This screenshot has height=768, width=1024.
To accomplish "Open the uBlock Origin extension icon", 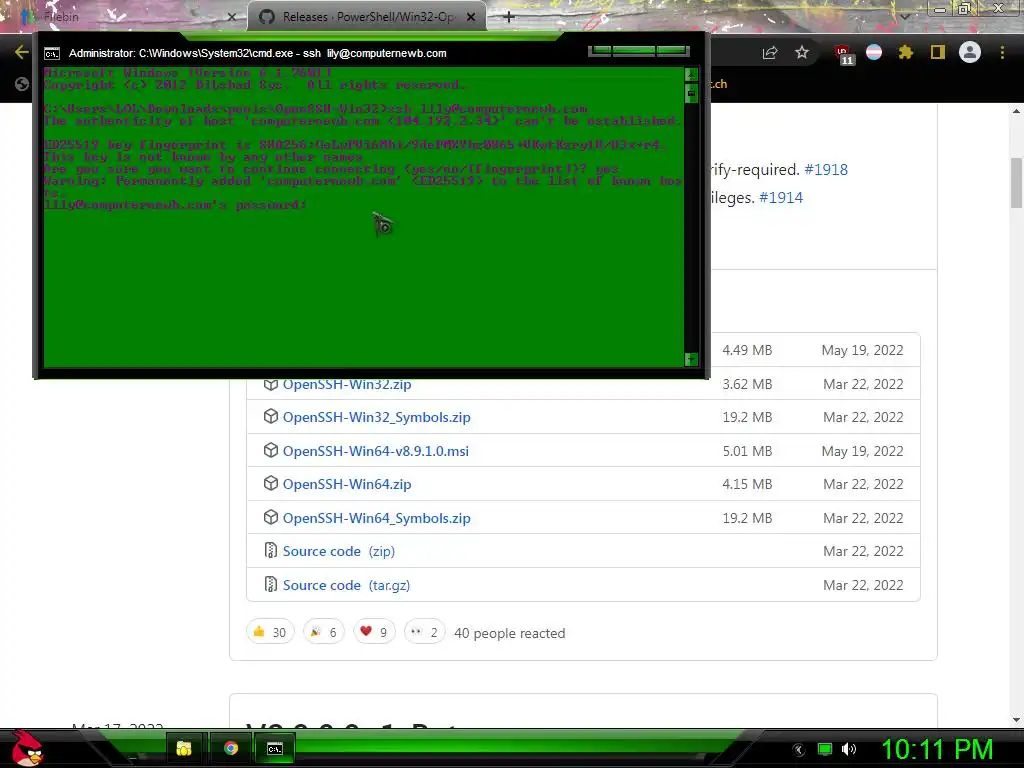I will pos(844,54).
